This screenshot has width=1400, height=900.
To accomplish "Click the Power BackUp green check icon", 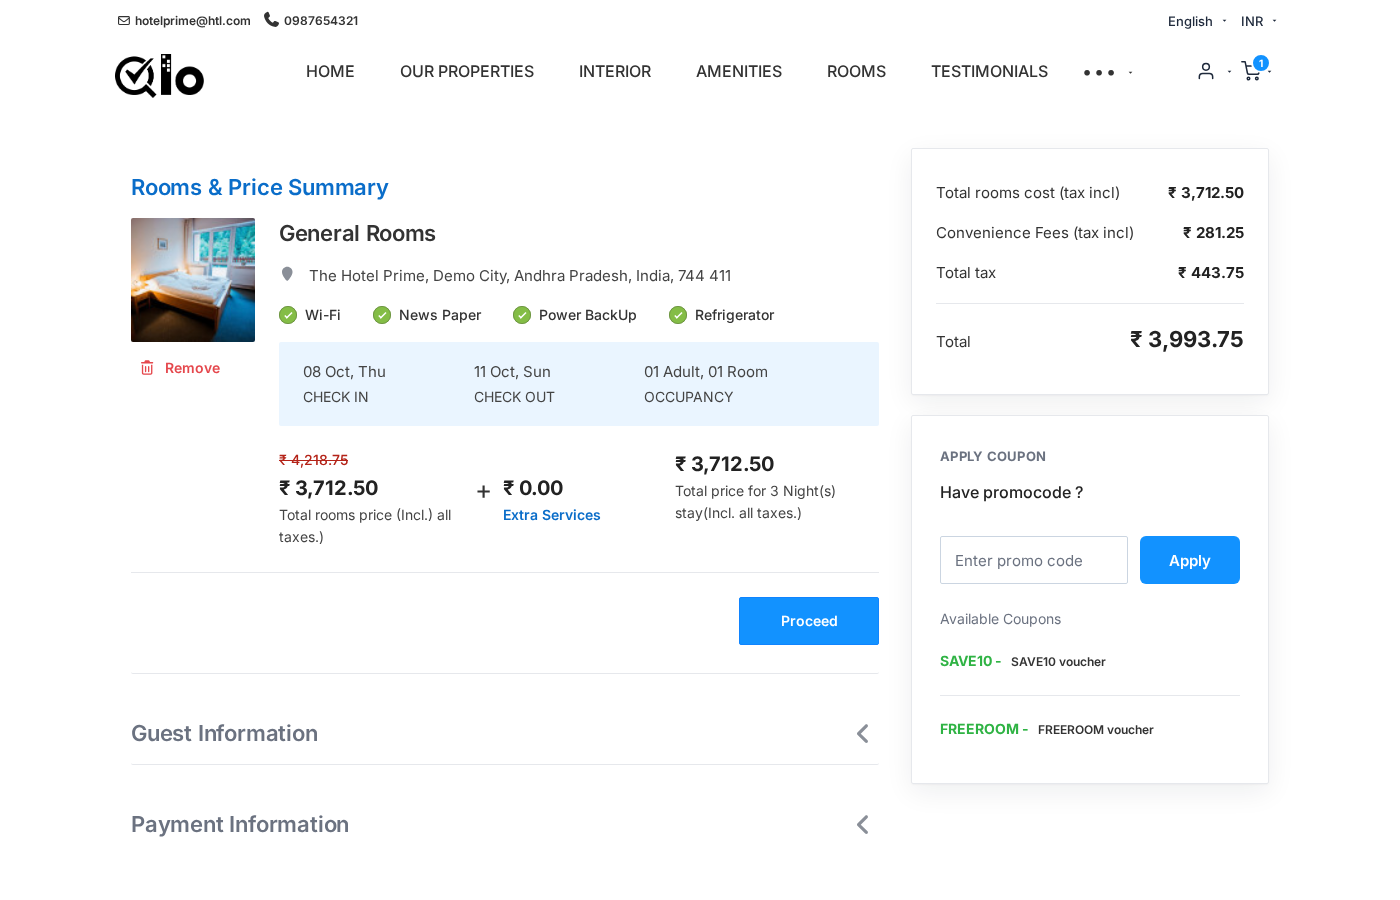I will click(522, 315).
